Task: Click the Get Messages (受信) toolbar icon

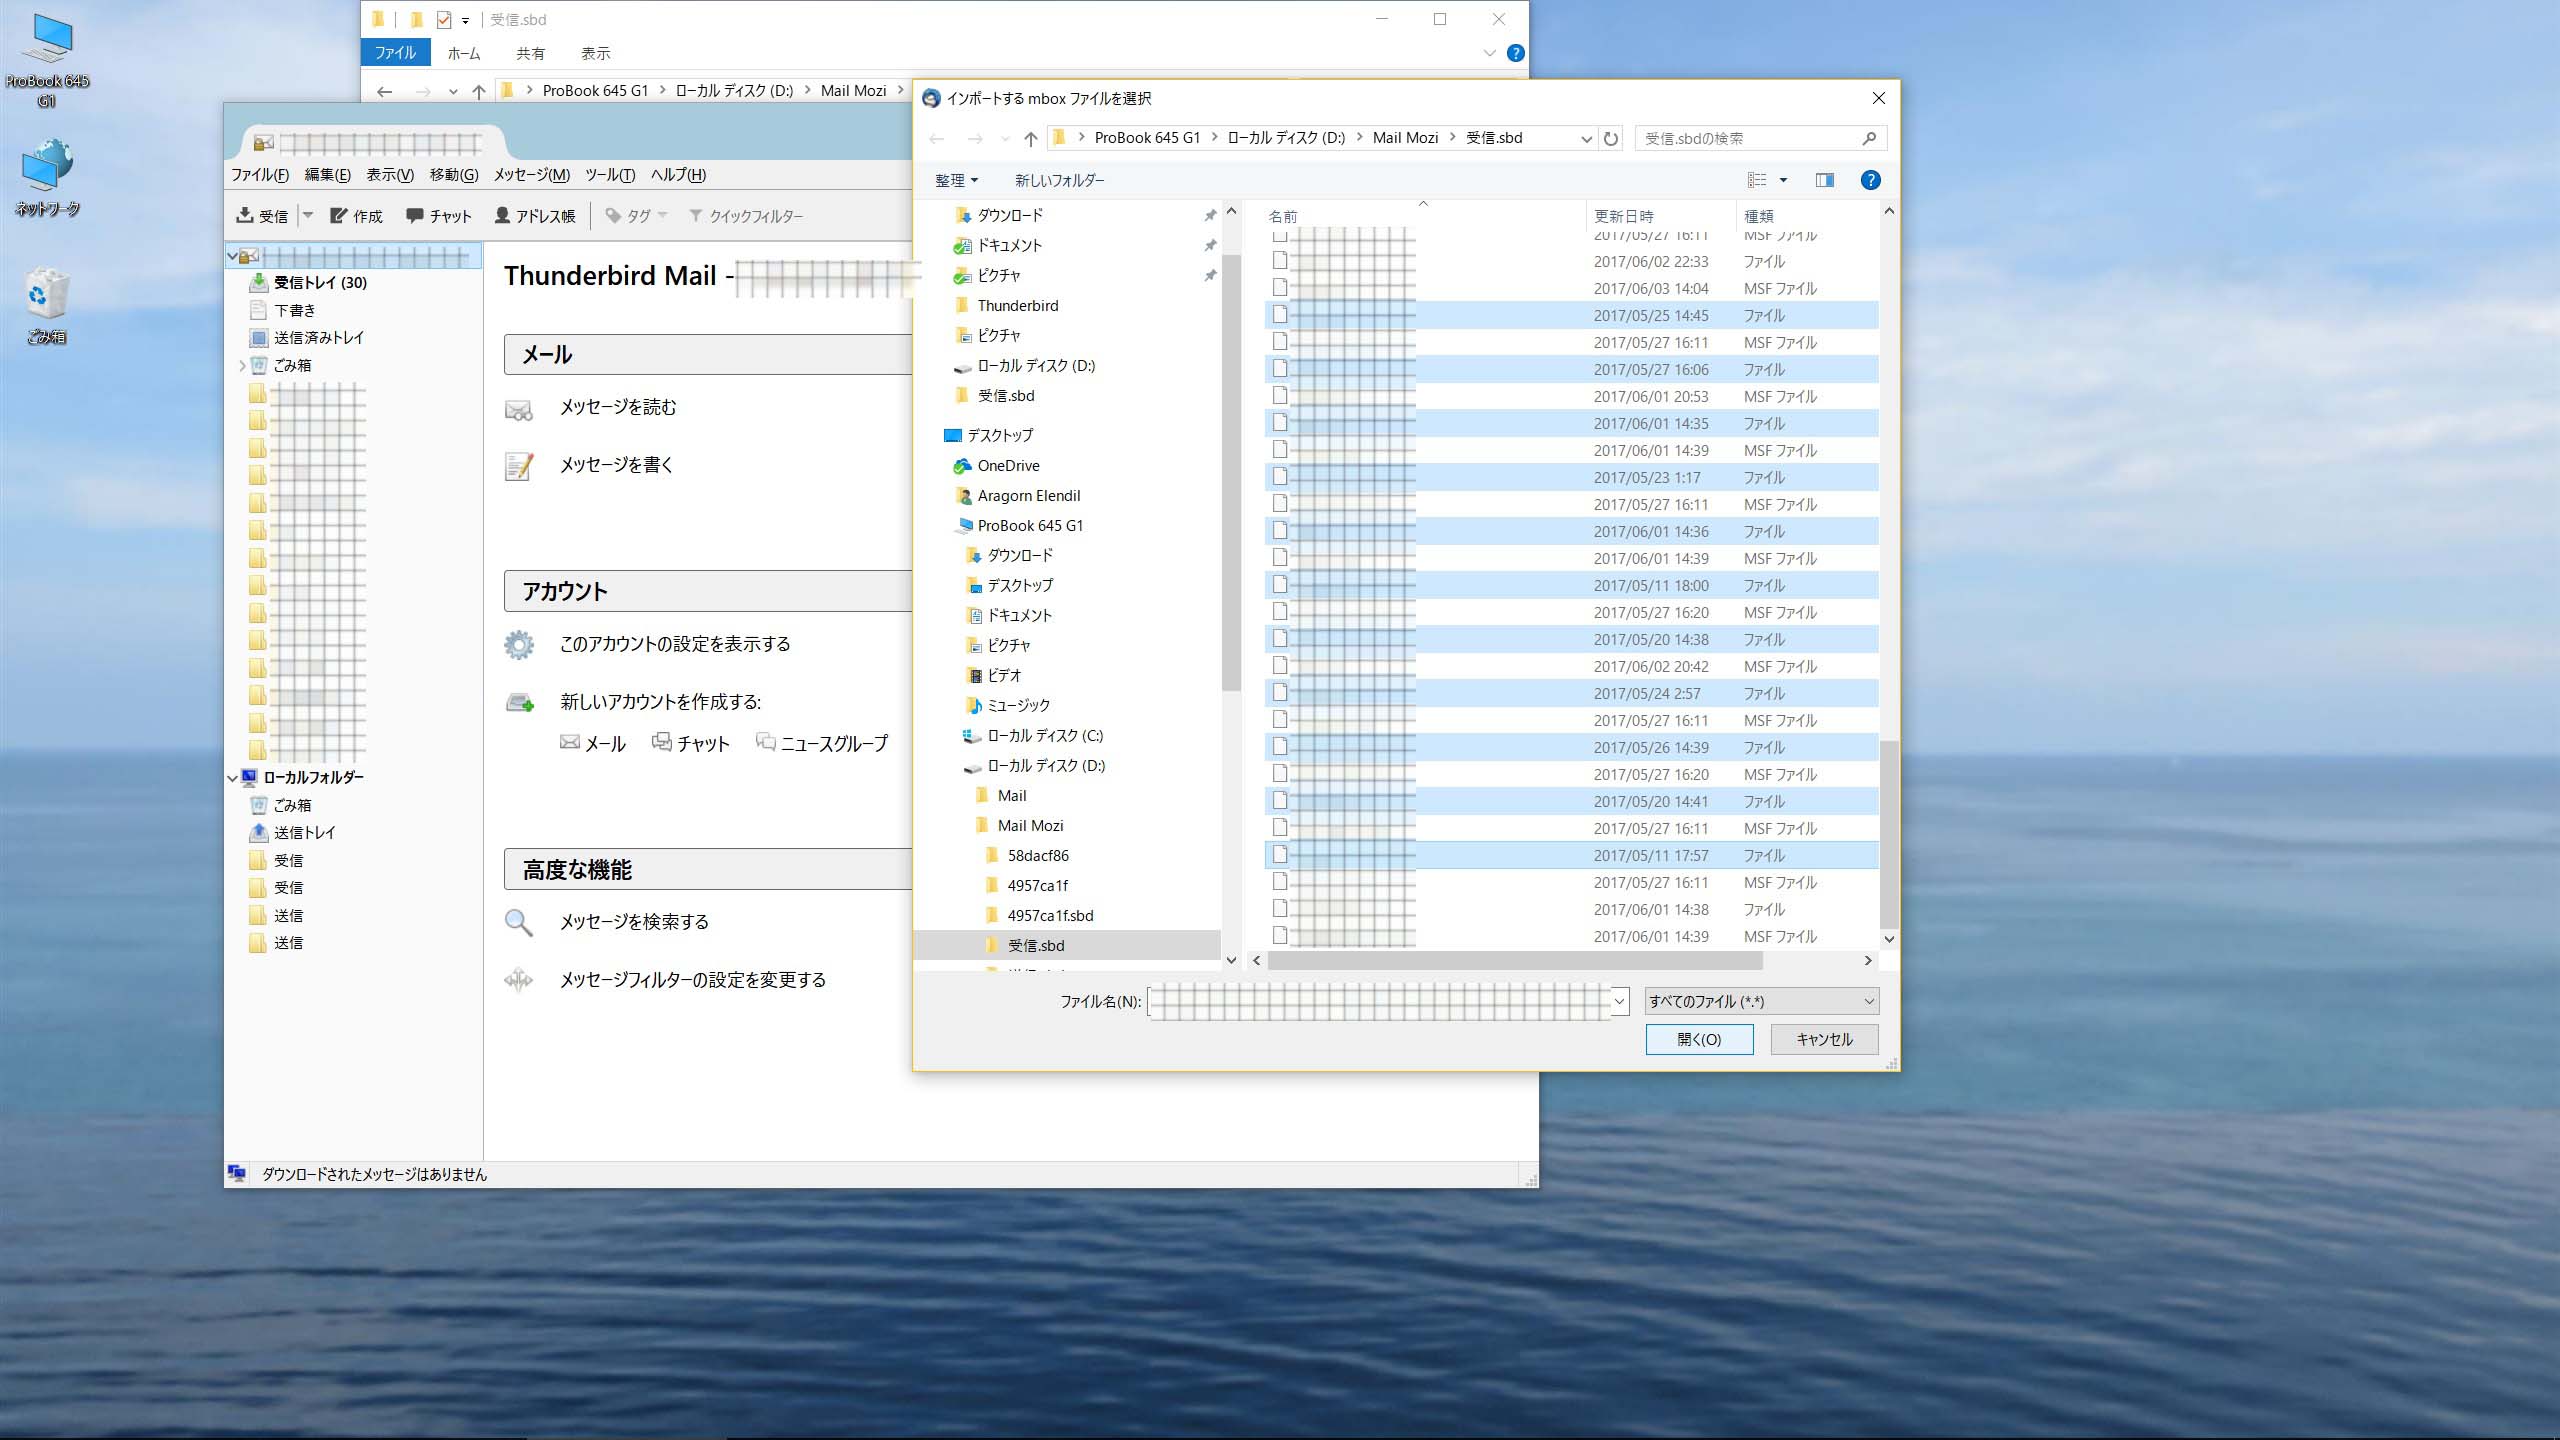Action: point(244,215)
